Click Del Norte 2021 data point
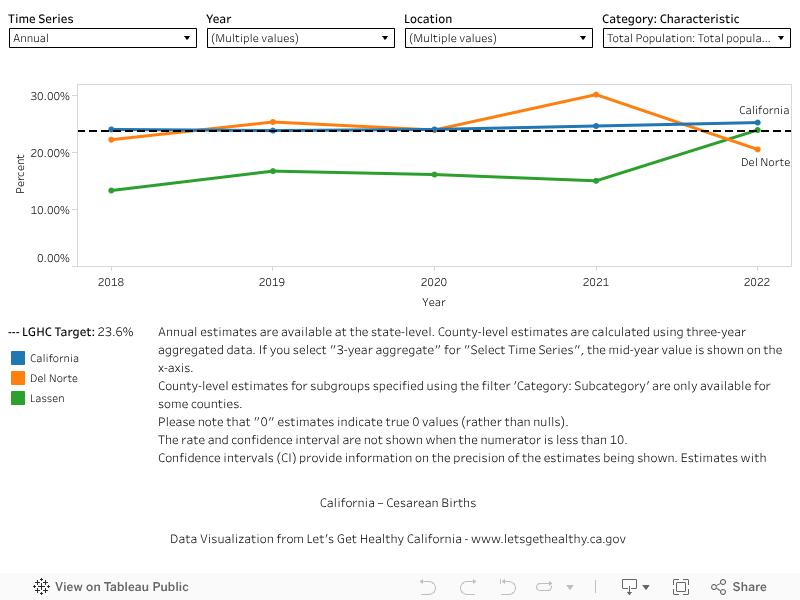This screenshot has width=800, height=600. pyautogui.click(x=596, y=95)
